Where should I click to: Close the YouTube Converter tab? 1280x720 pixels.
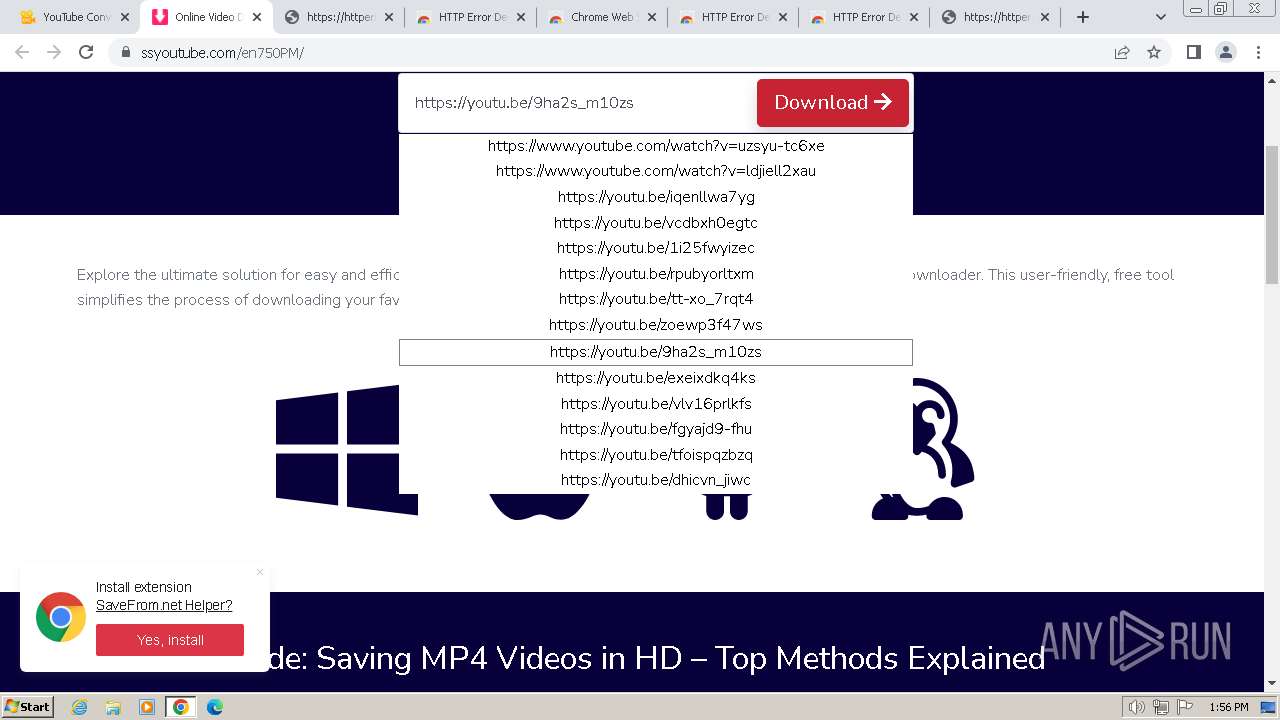click(x=125, y=17)
